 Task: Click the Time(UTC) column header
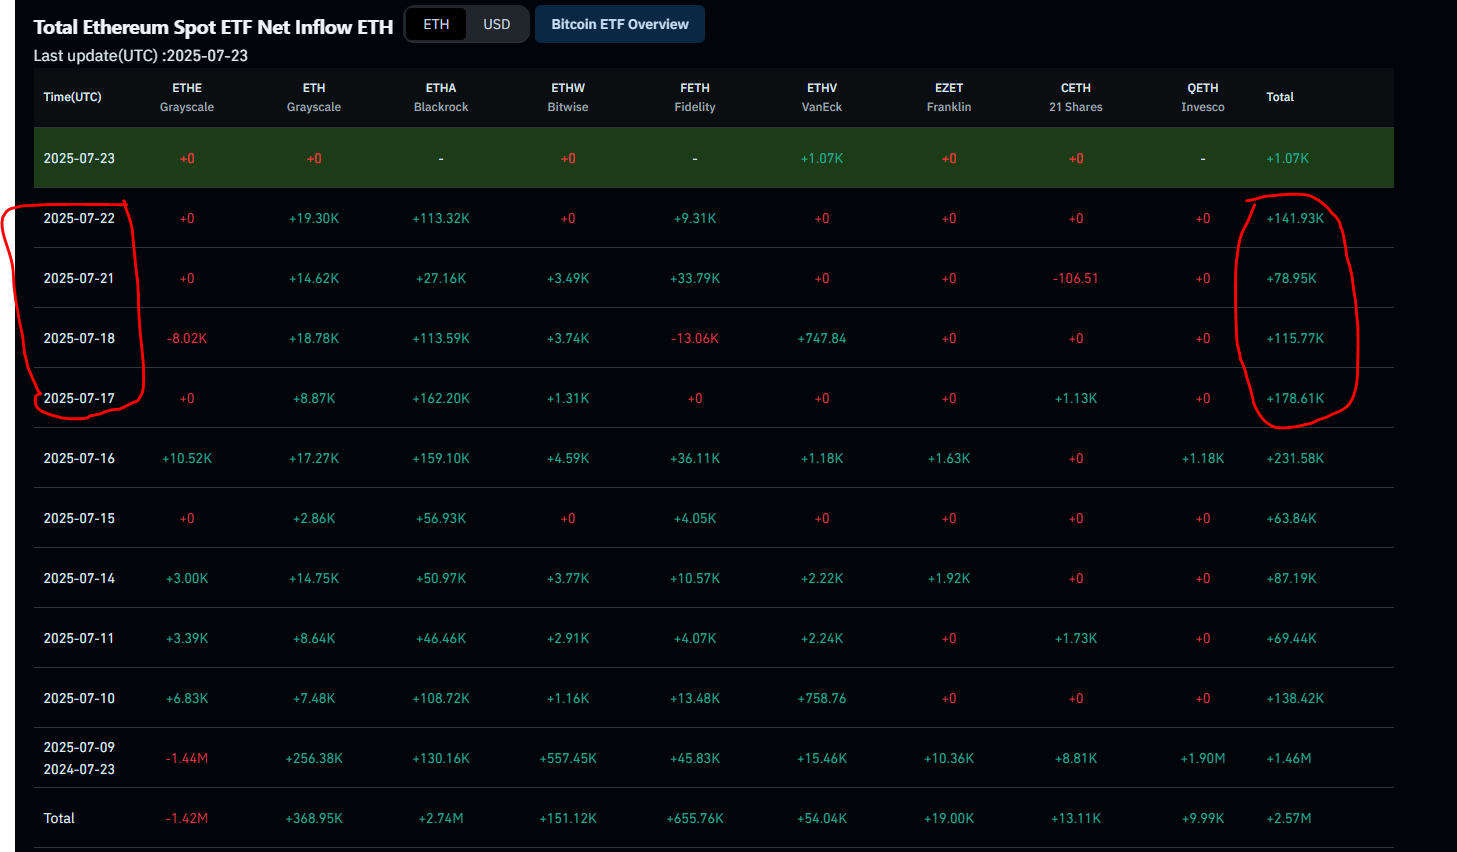(72, 97)
